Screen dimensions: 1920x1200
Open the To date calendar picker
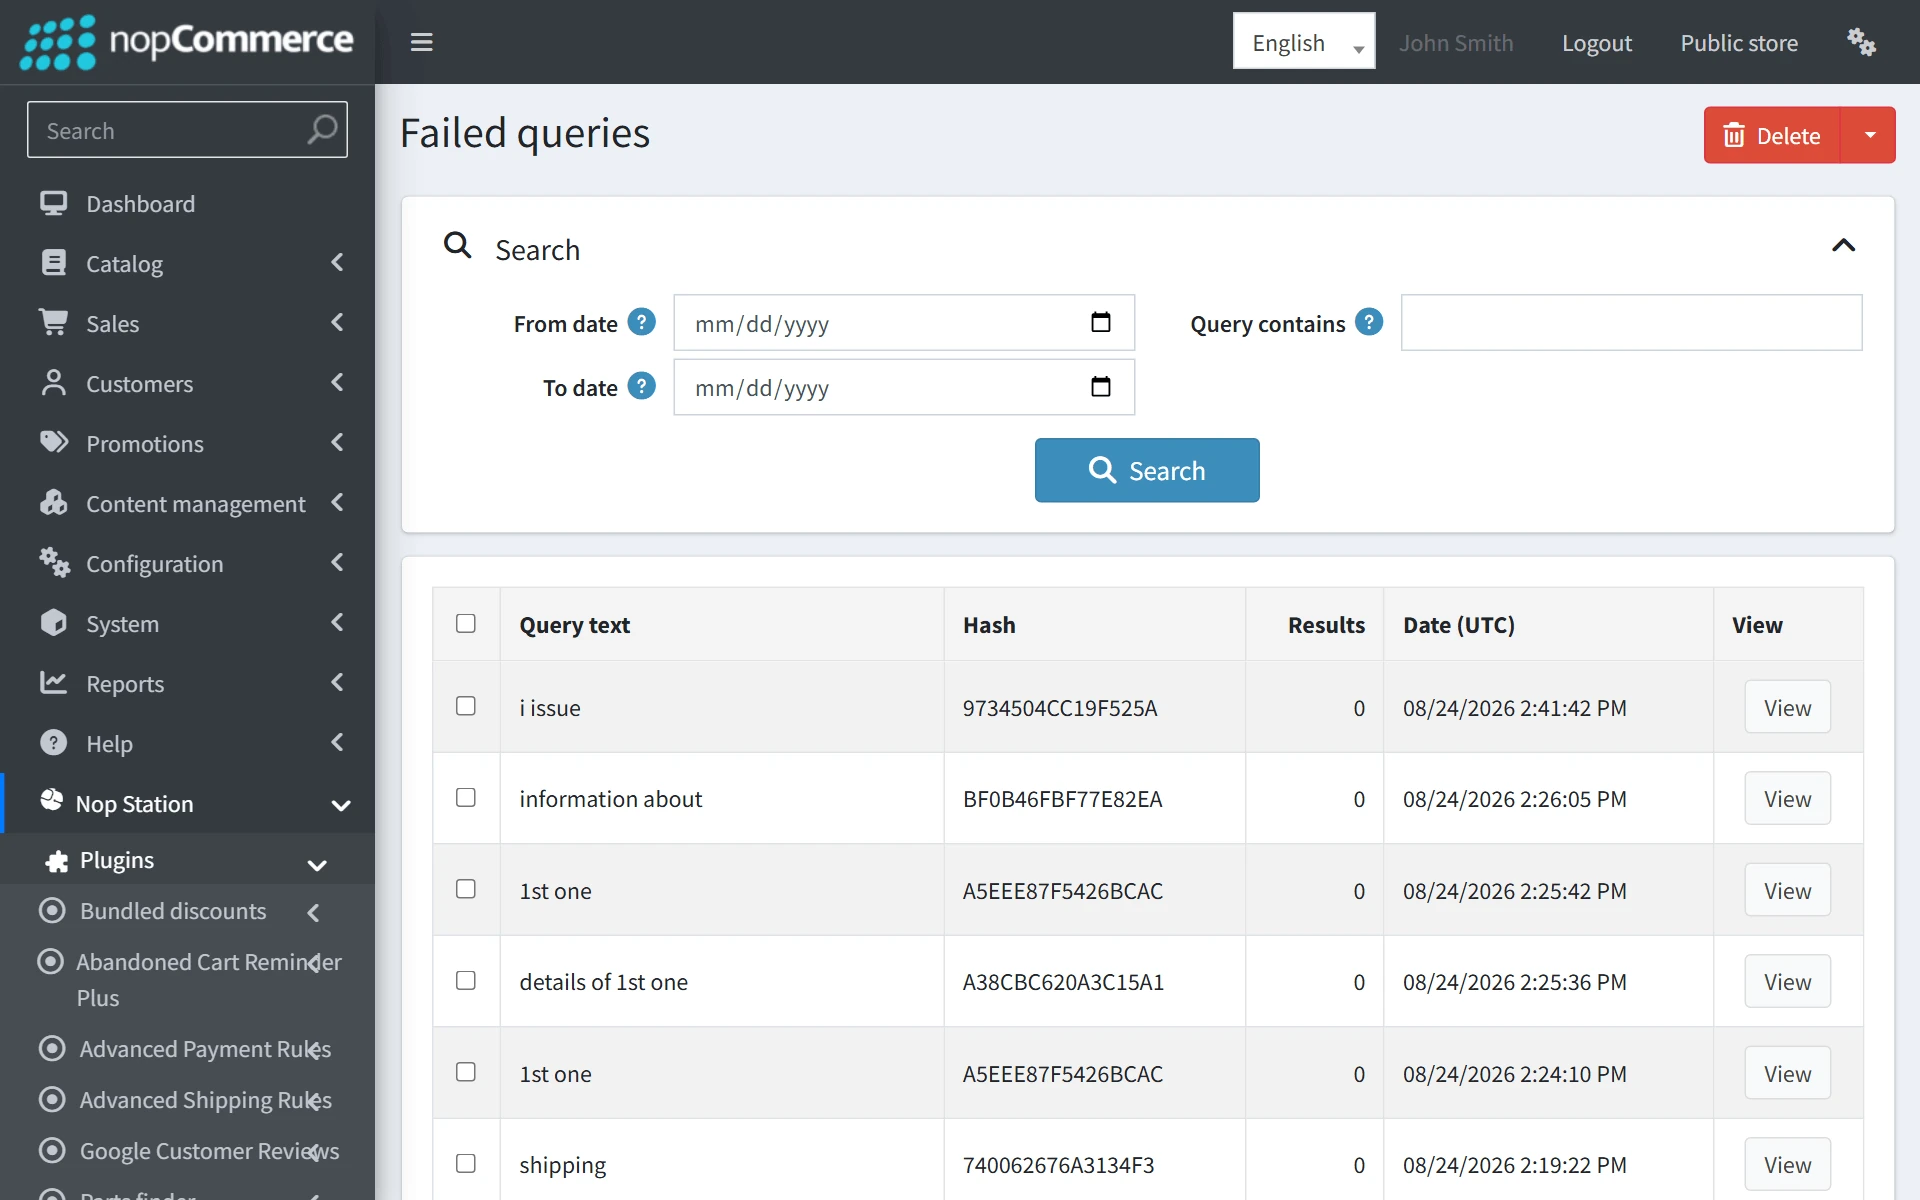tap(1101, 386)
